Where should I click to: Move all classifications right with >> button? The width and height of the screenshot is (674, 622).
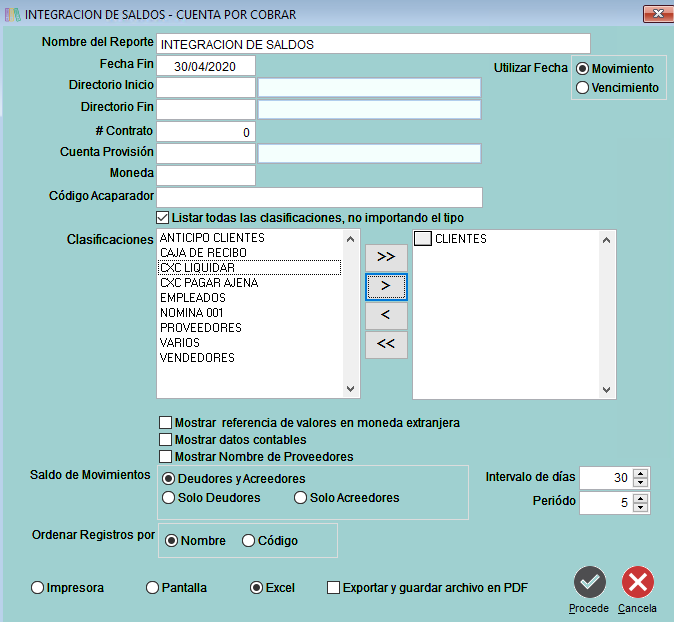(386, 257)
